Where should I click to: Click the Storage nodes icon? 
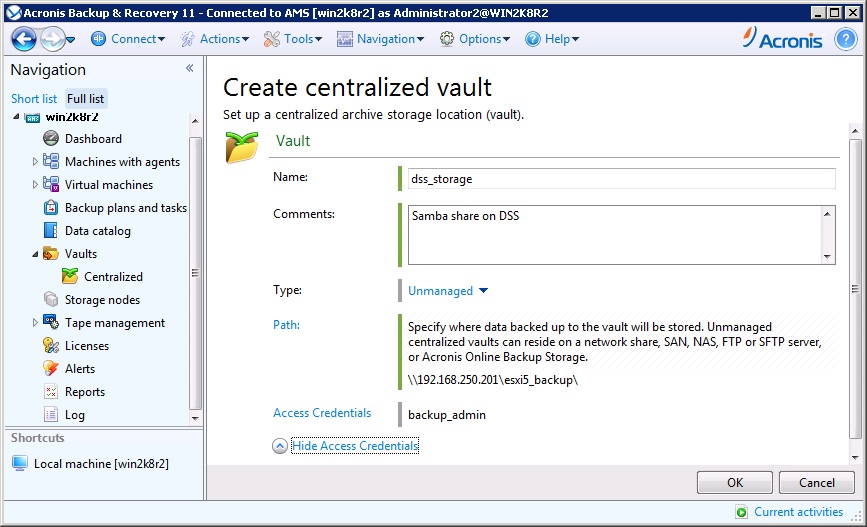pyautogui.click(x=51, y=299)
